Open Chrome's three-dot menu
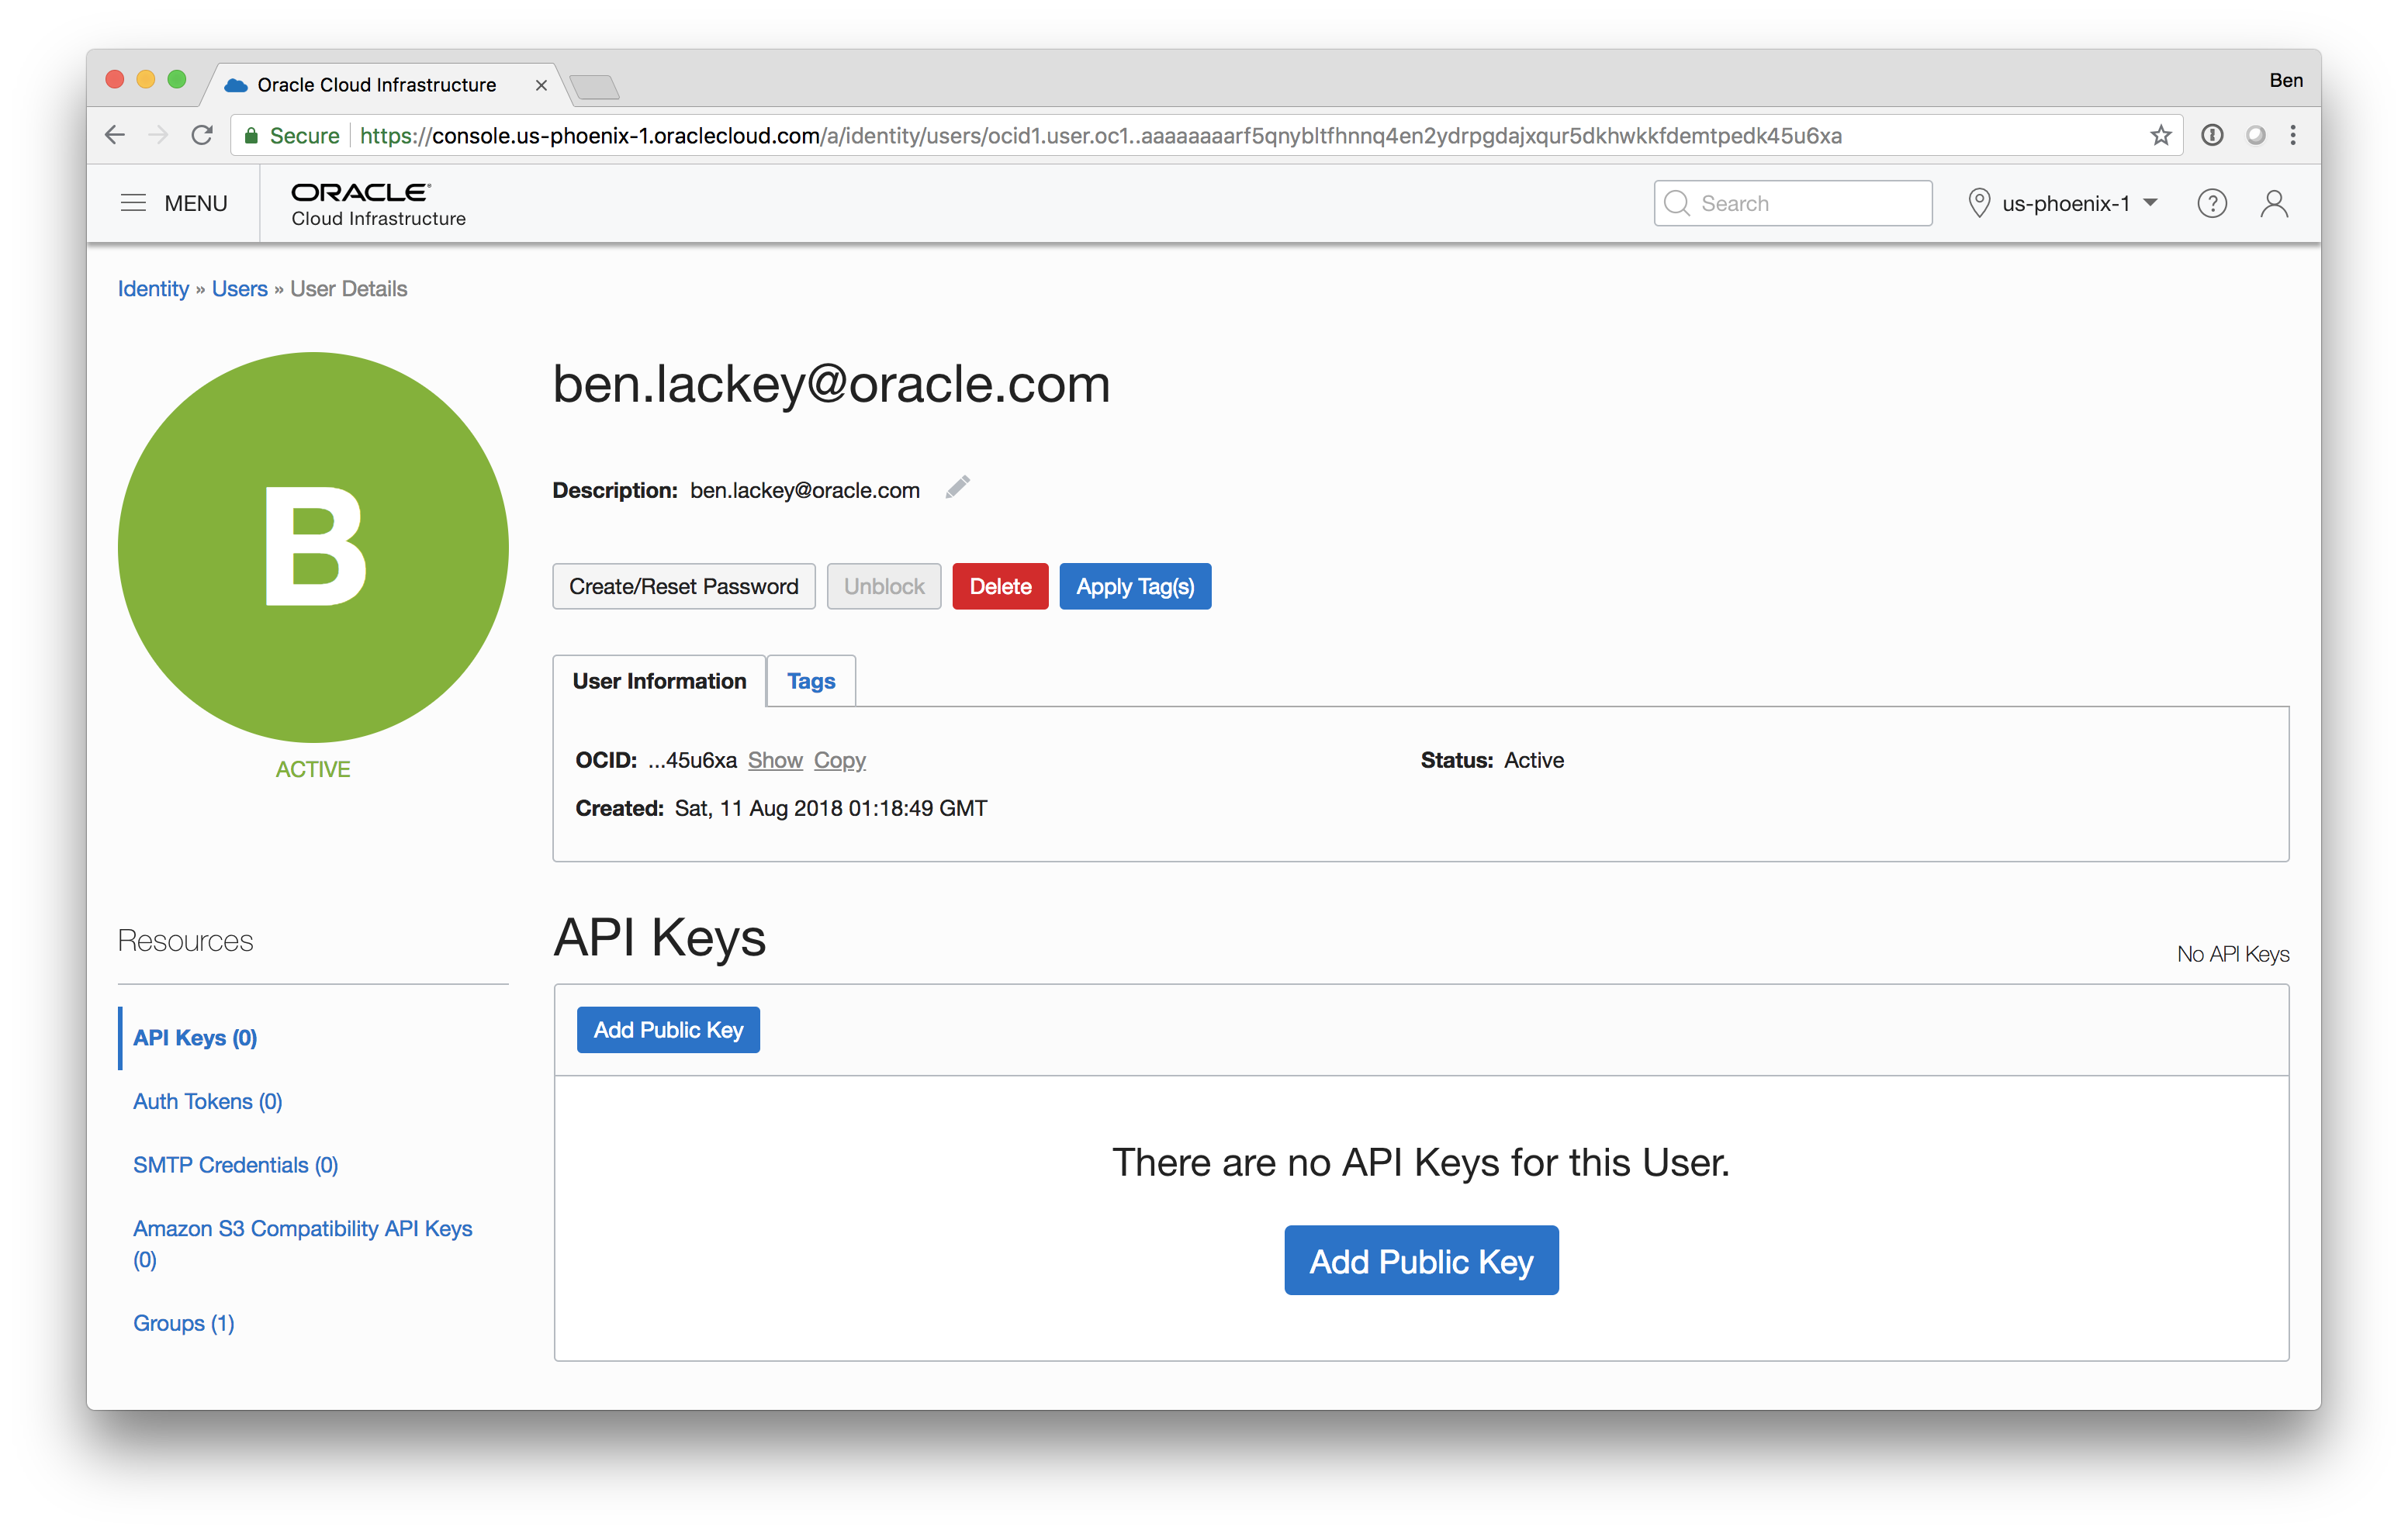The width and height of the screenshot is (2408, 1534). tap(2293, 136)
